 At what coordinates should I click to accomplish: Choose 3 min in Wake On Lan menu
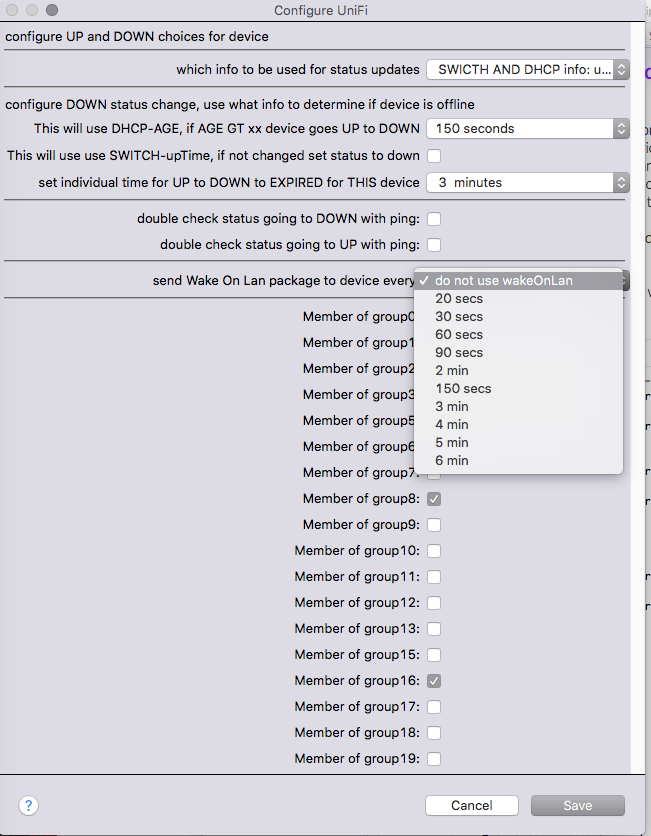(518, 407)
